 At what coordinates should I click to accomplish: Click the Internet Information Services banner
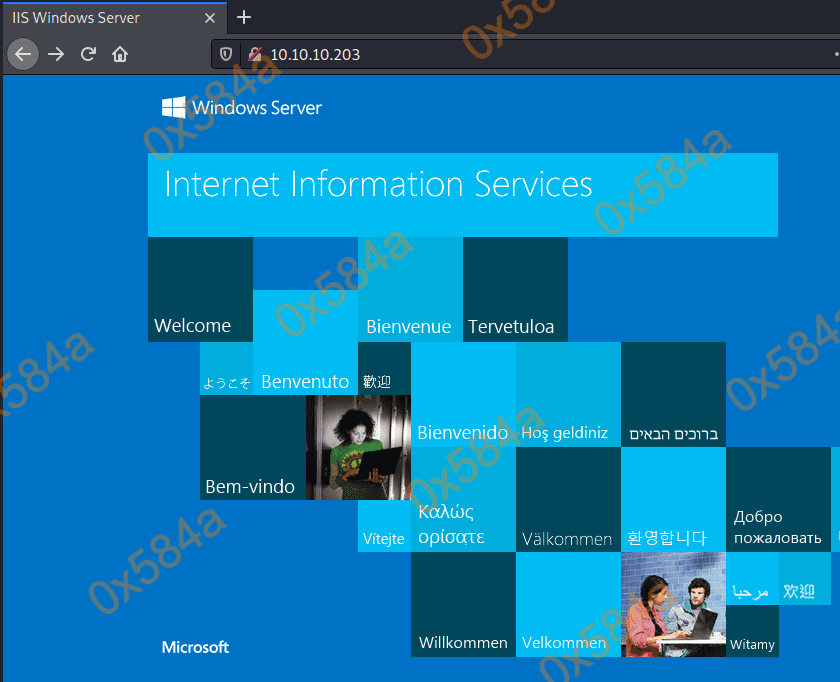click(x=462, y=195)
